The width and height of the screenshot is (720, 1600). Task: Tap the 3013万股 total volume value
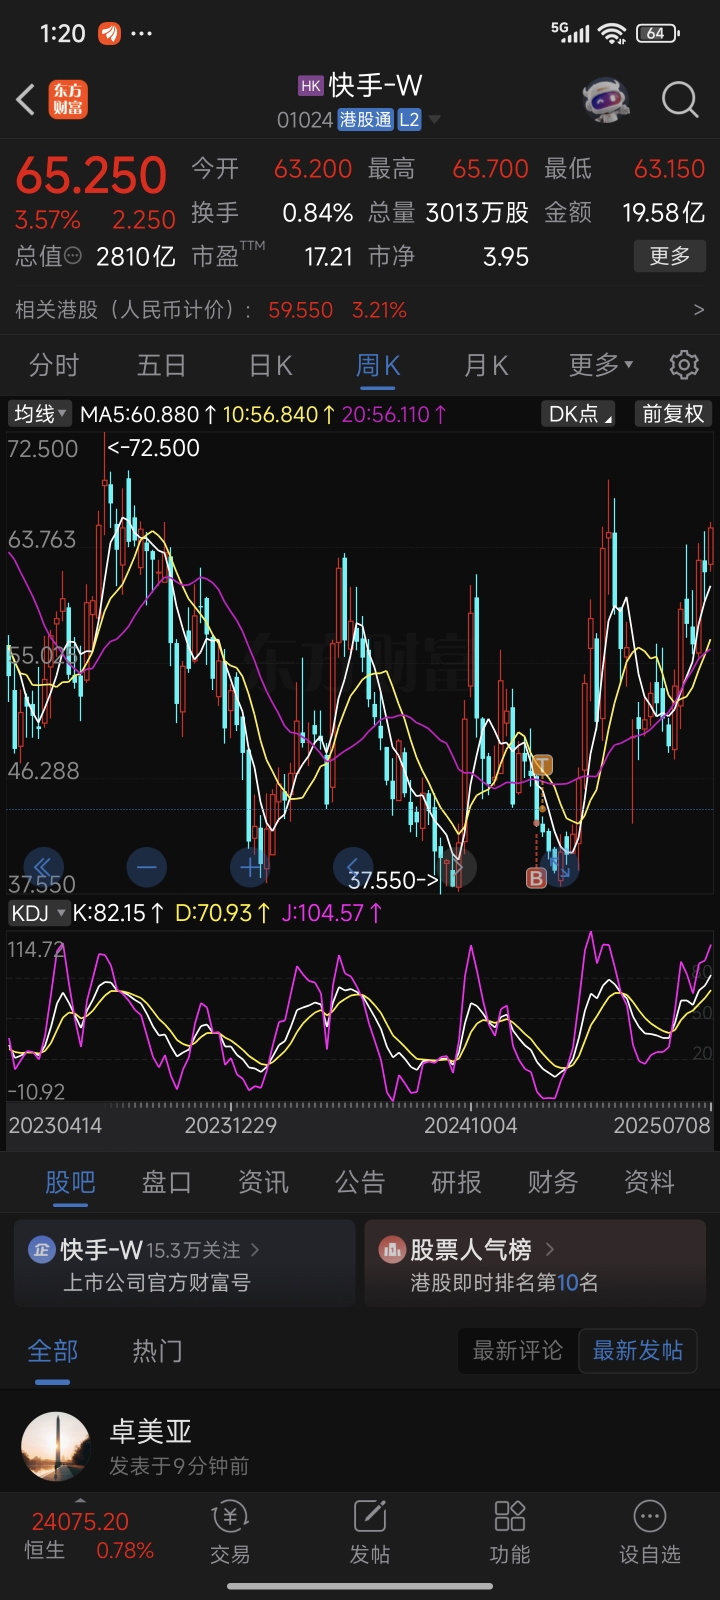point(477,212)
